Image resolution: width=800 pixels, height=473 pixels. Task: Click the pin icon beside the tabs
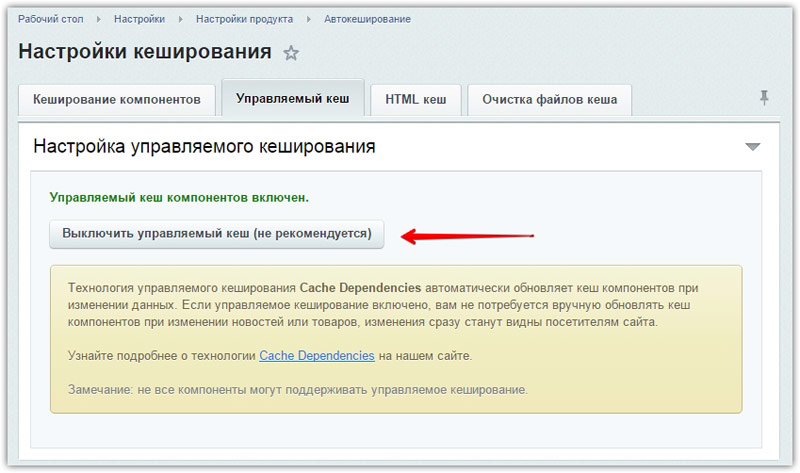pos(765,98)
